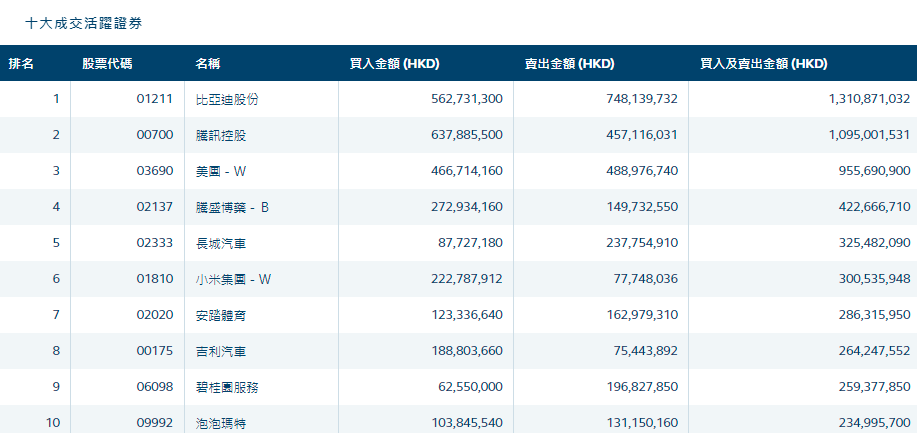Viewport: 917px width, 433px height.
Task: Select stock code 01211
Action: (155, 99)
